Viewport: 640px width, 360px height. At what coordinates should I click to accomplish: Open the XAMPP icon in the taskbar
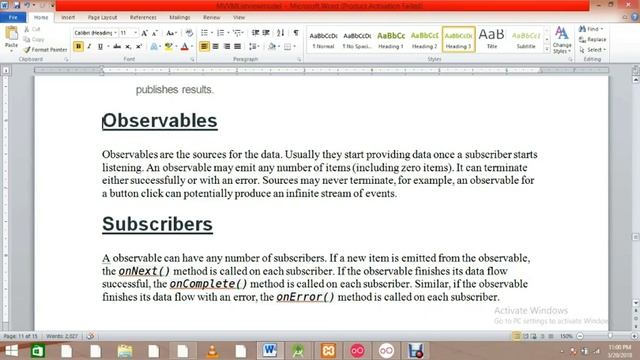pyautogui.click(x=328, y=351)
